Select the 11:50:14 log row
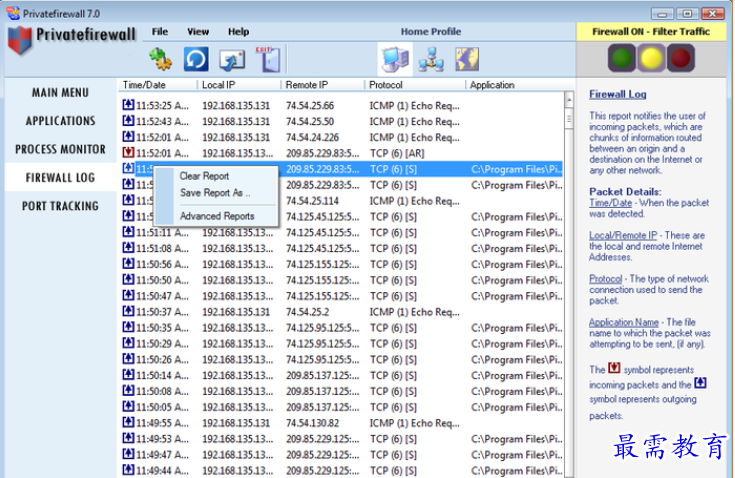The height and width of the screenshot is (478, 735). [x=342, y=375]
